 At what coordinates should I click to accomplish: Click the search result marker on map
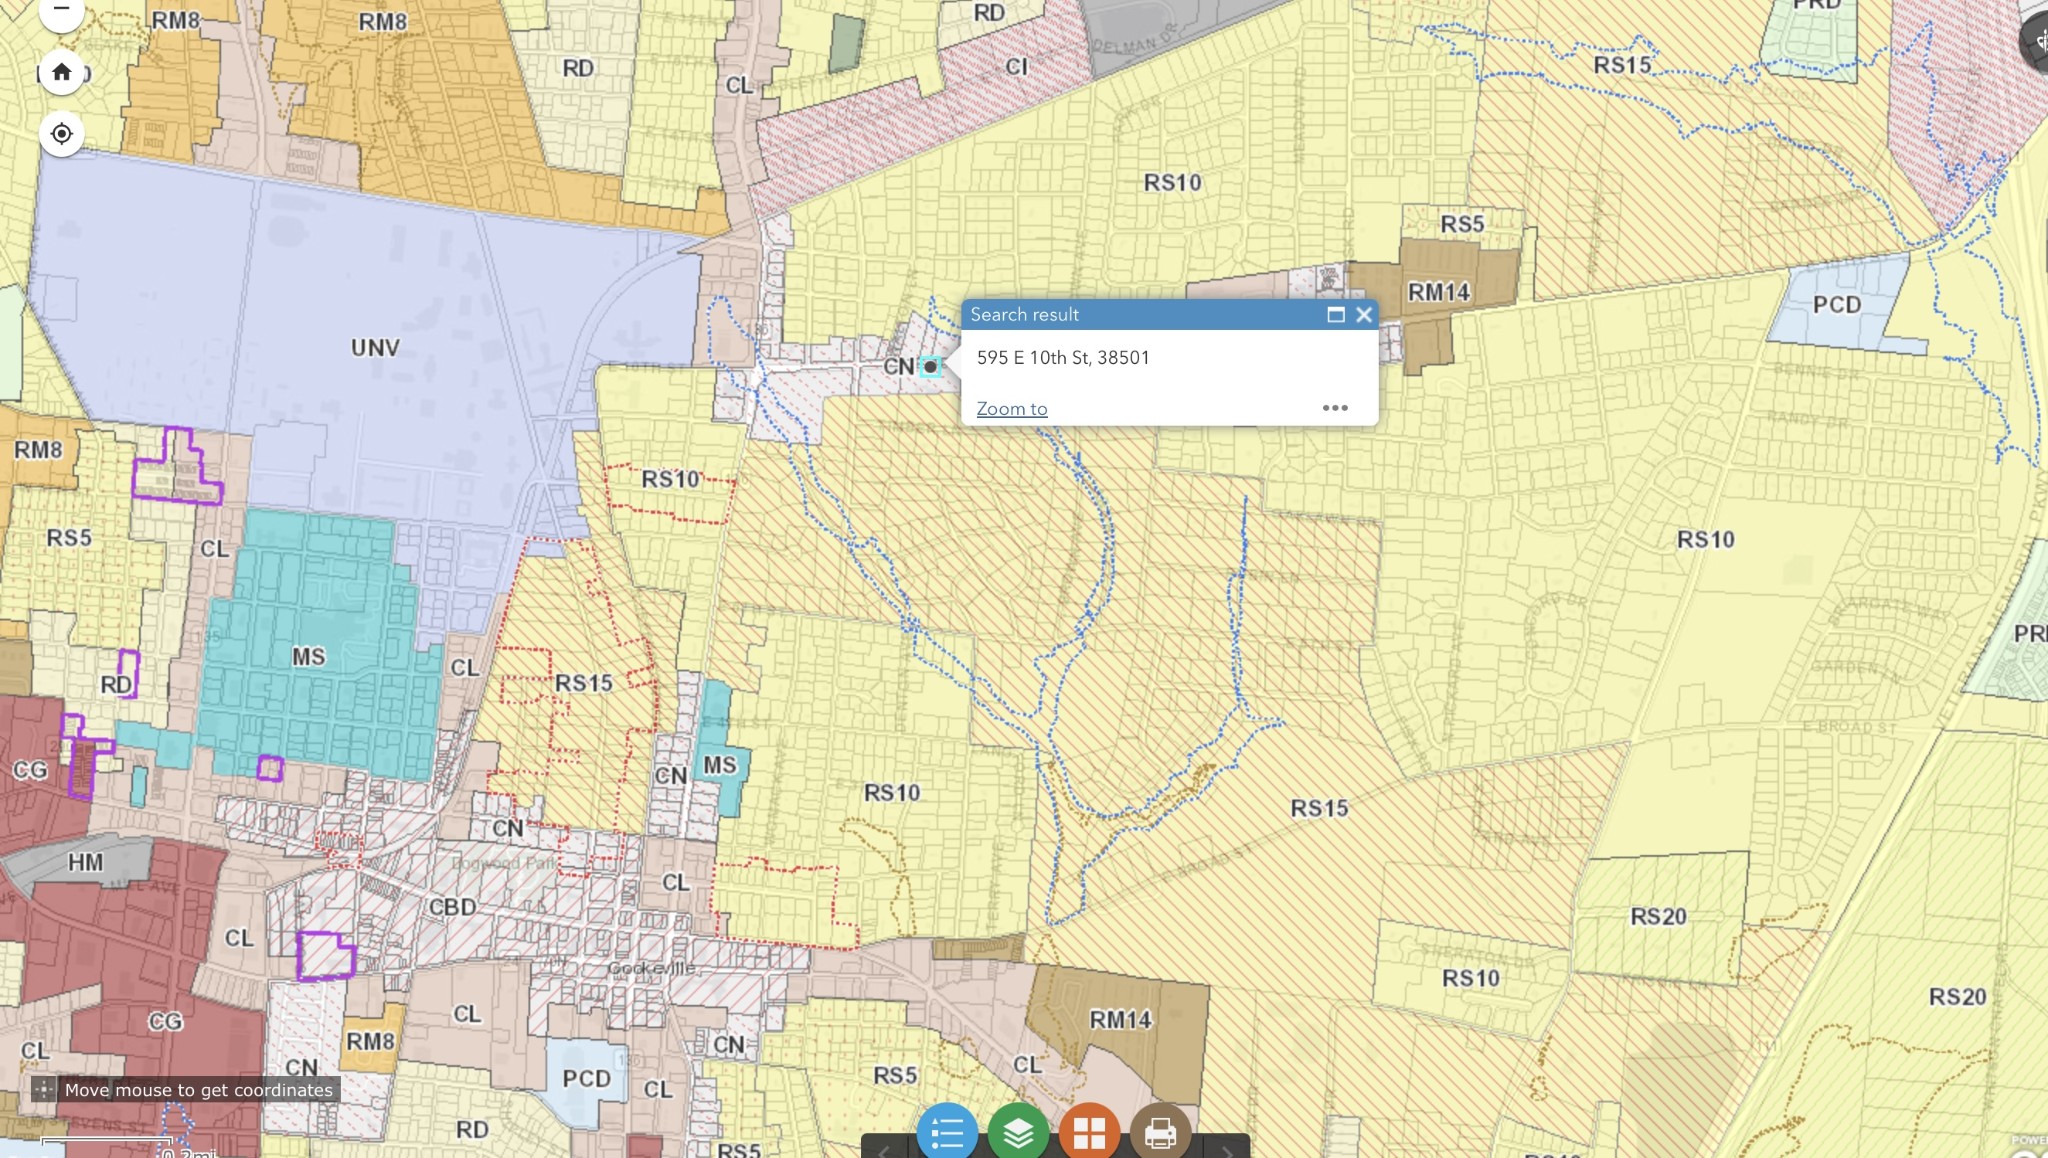pyautogui.click(x=930, y=367)
